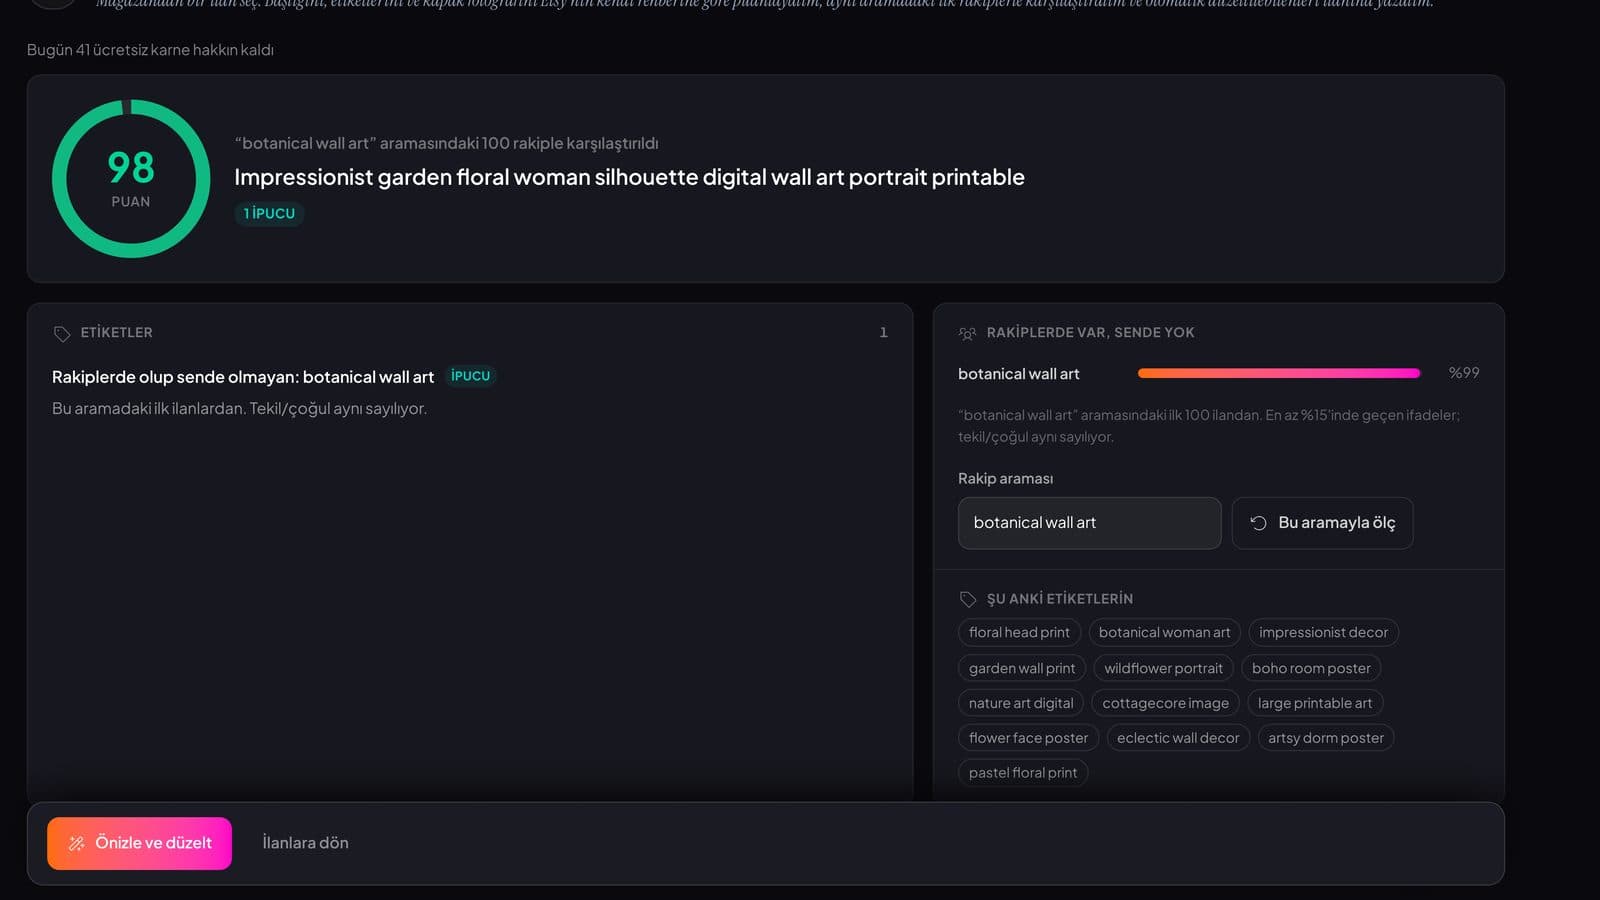This screenshot has height=900, width=1600.
Task: Select the floral head print tag chip
Action: 1019,632
